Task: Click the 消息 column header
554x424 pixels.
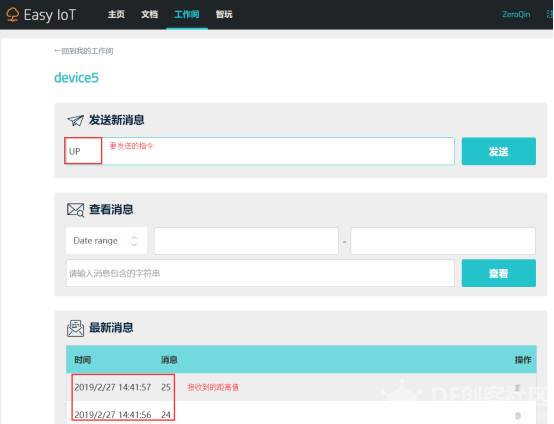Action: click(169, 360)
